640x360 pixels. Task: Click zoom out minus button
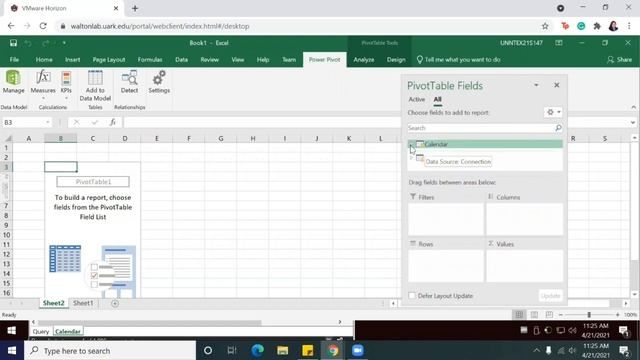561,315
